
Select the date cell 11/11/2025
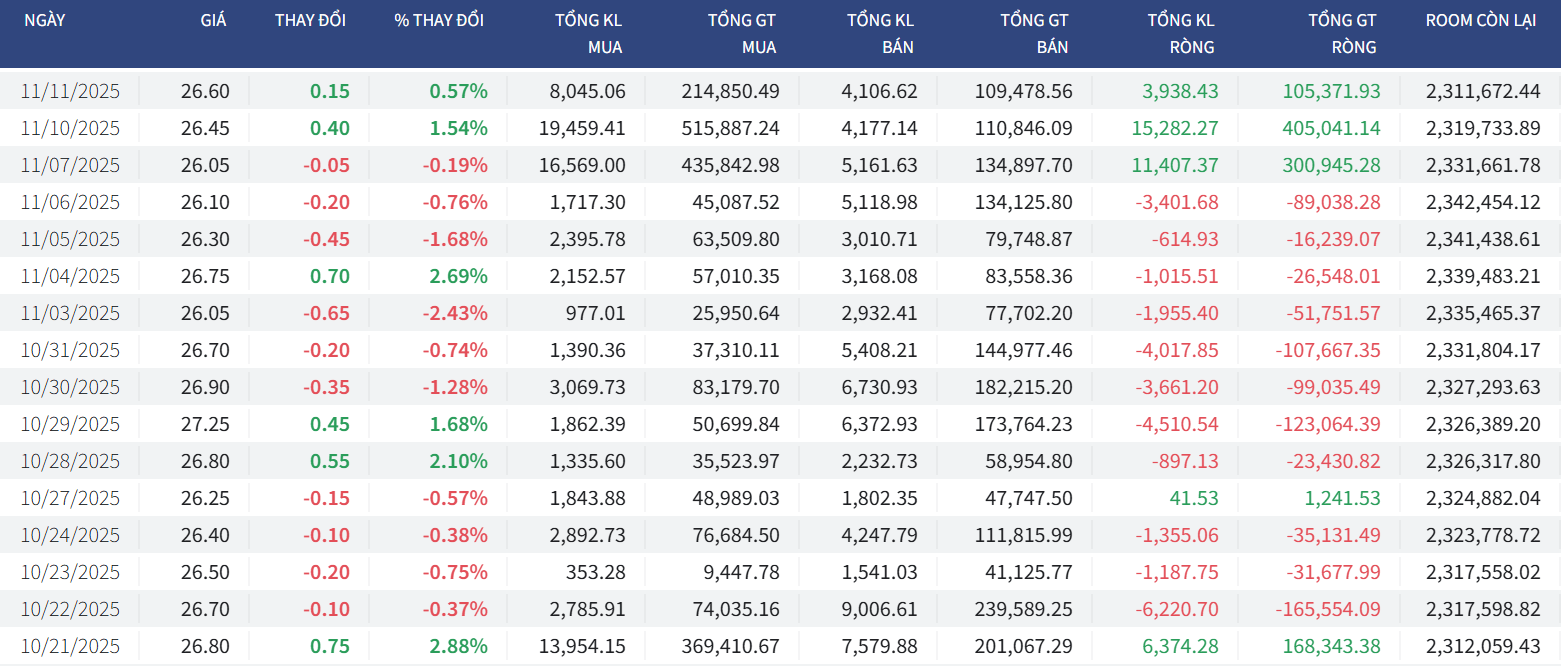pyautogui.click(x=70, y=91)
